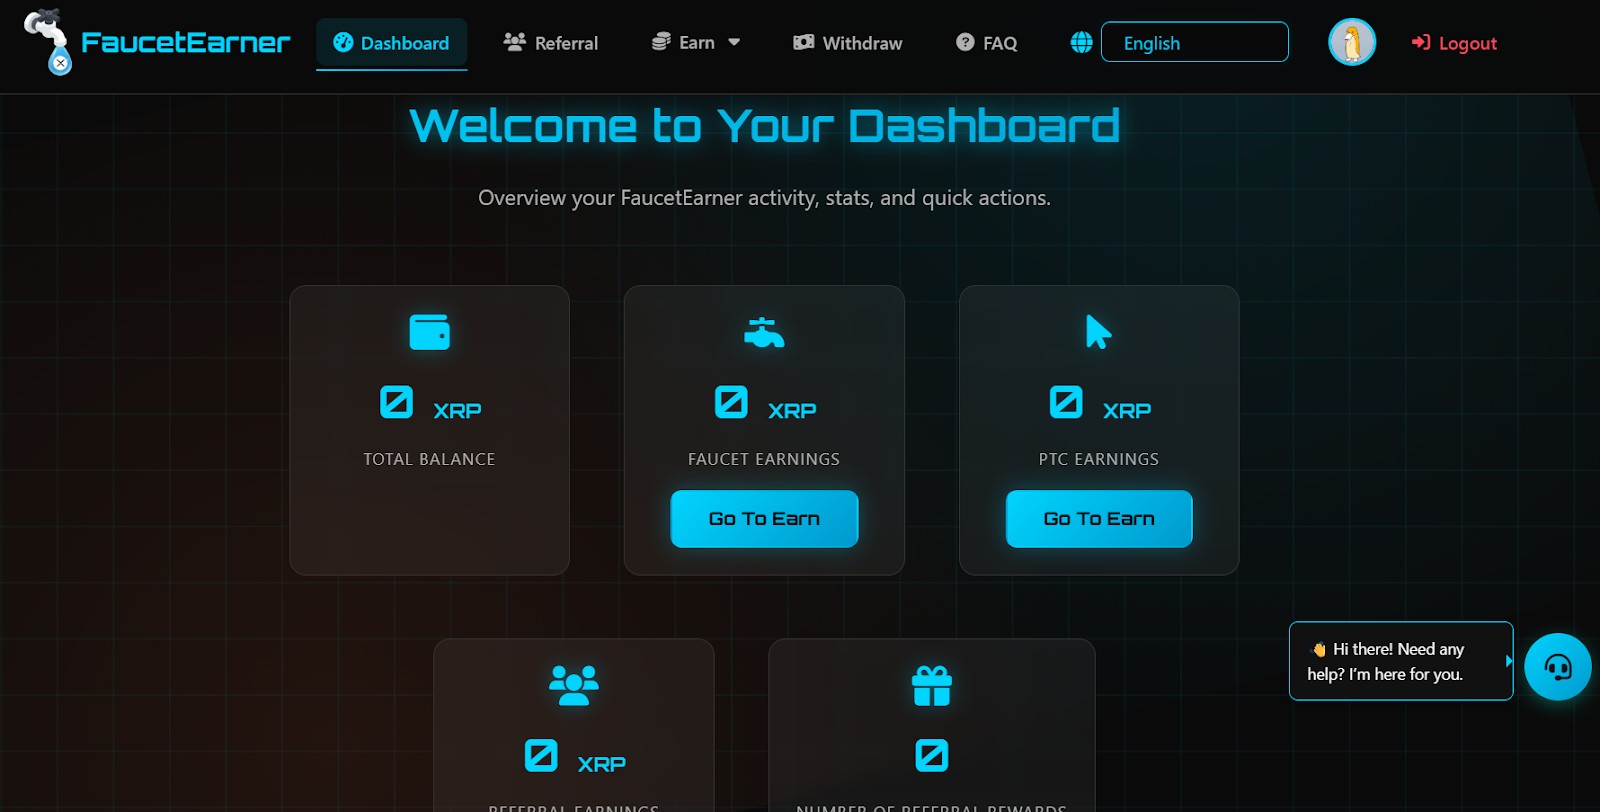The height and width of the screenshot is (812, 1600).
Task: Click the Dashboard gauge icon
Action: click(343, 42)
